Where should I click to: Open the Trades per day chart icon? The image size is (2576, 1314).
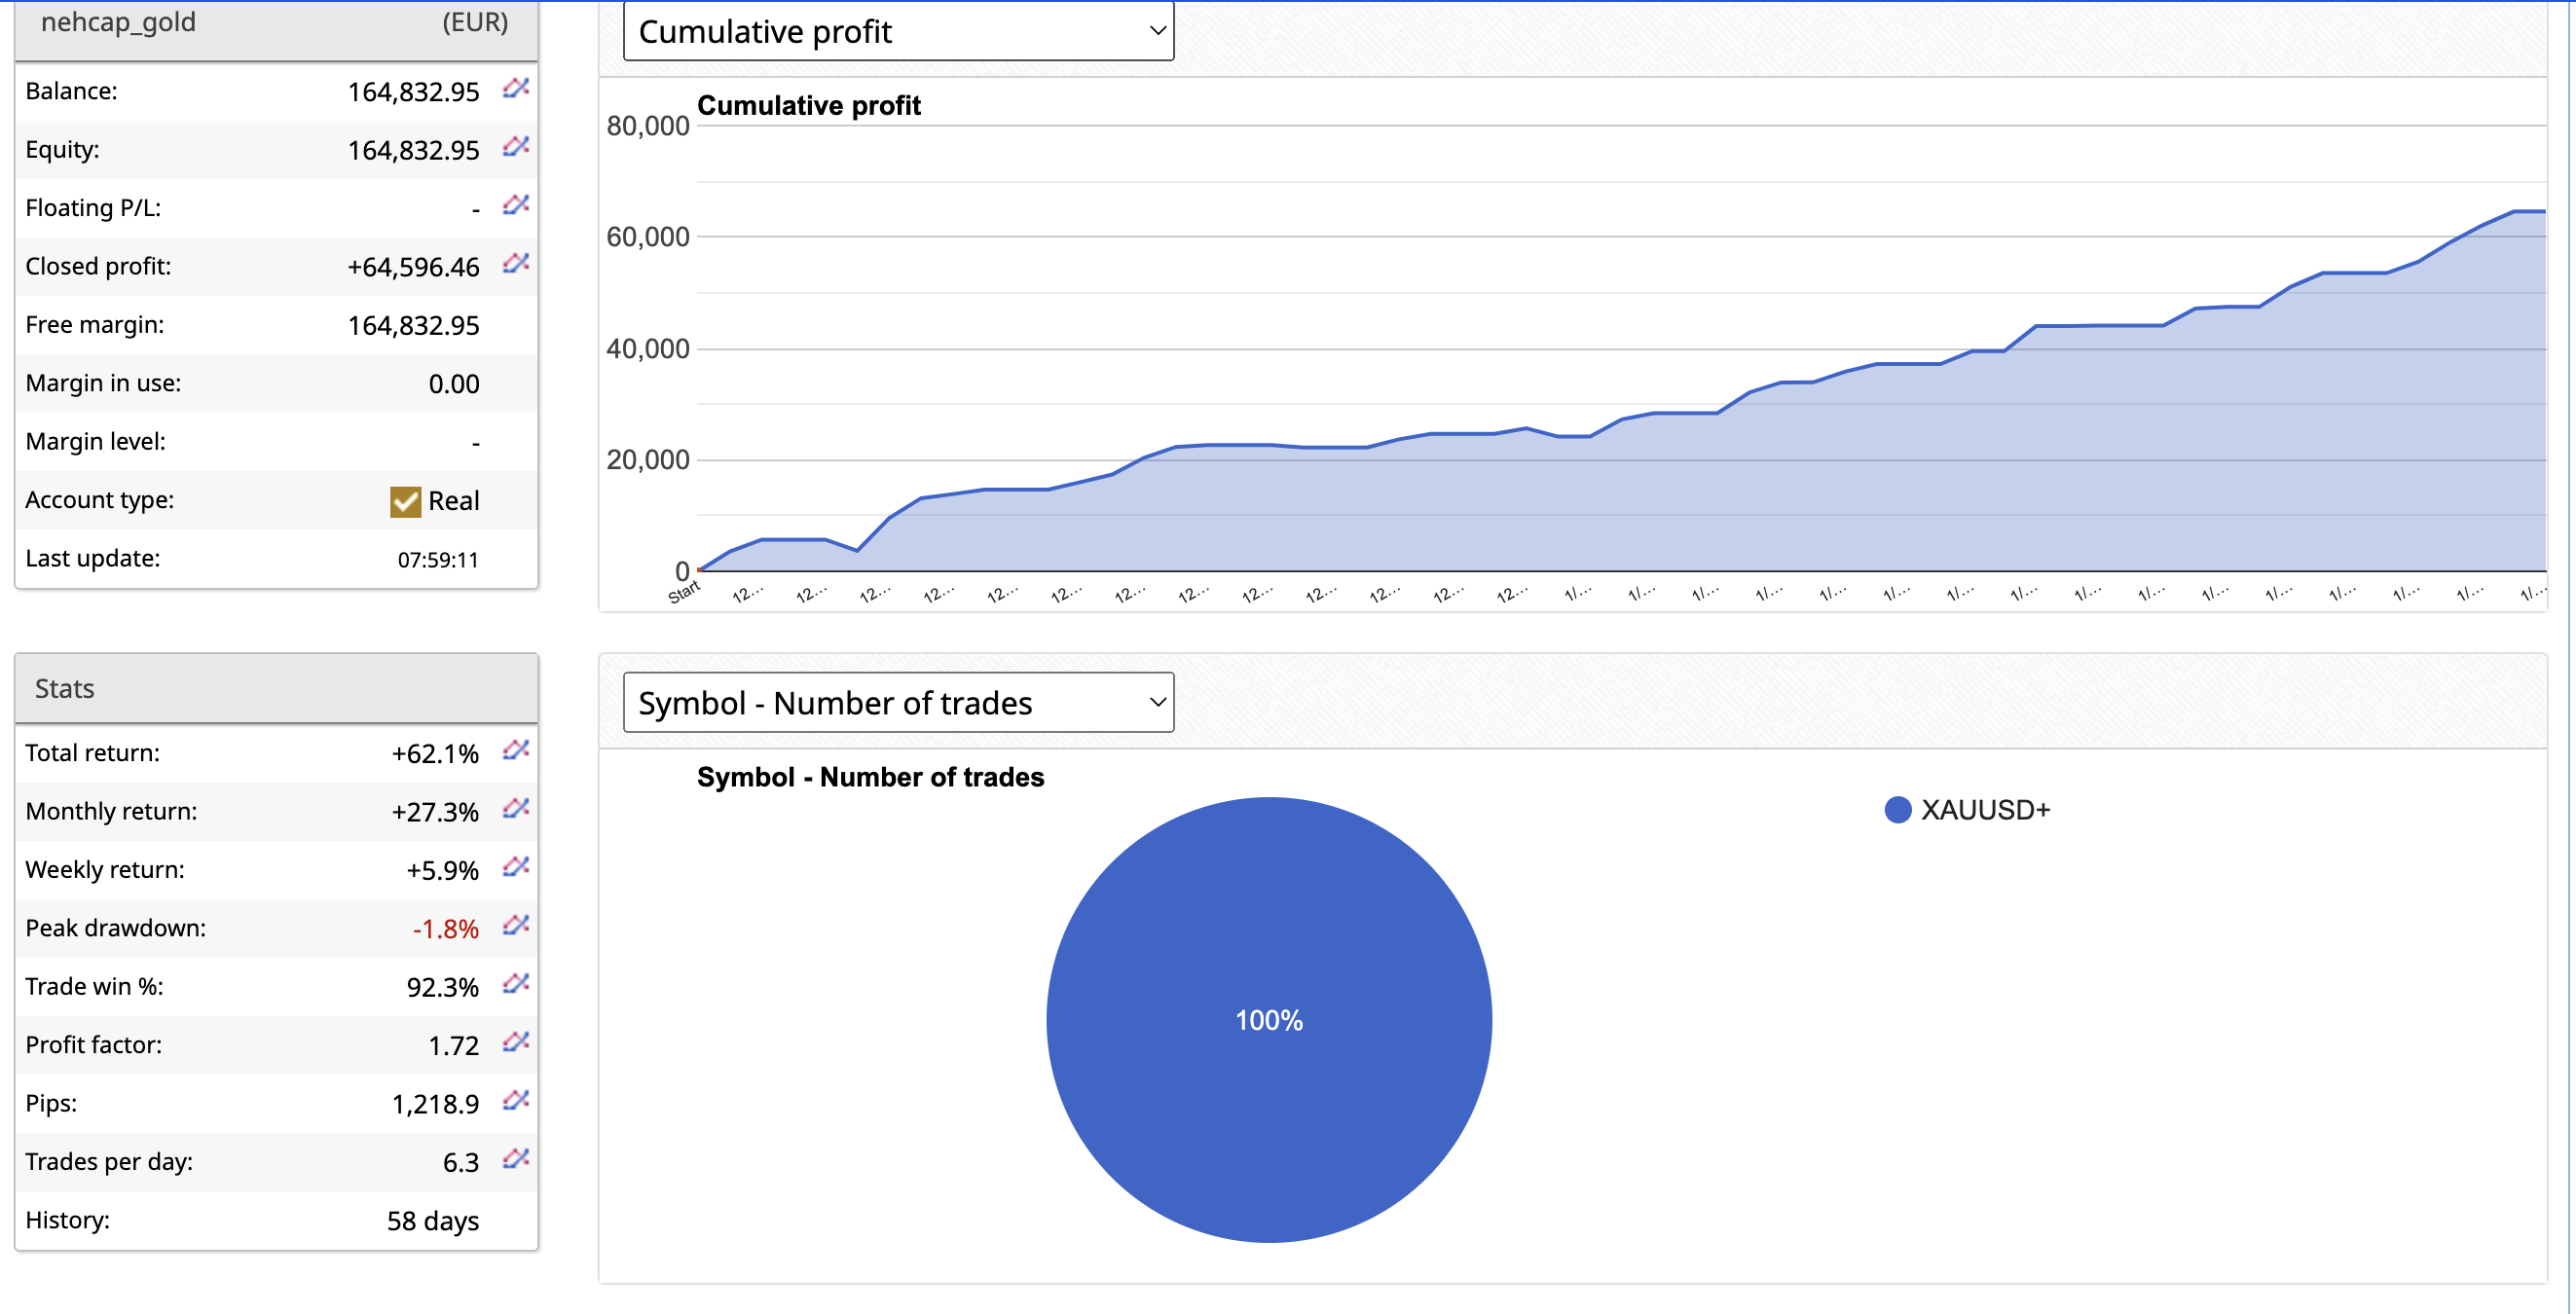[x=515, y=1159]
